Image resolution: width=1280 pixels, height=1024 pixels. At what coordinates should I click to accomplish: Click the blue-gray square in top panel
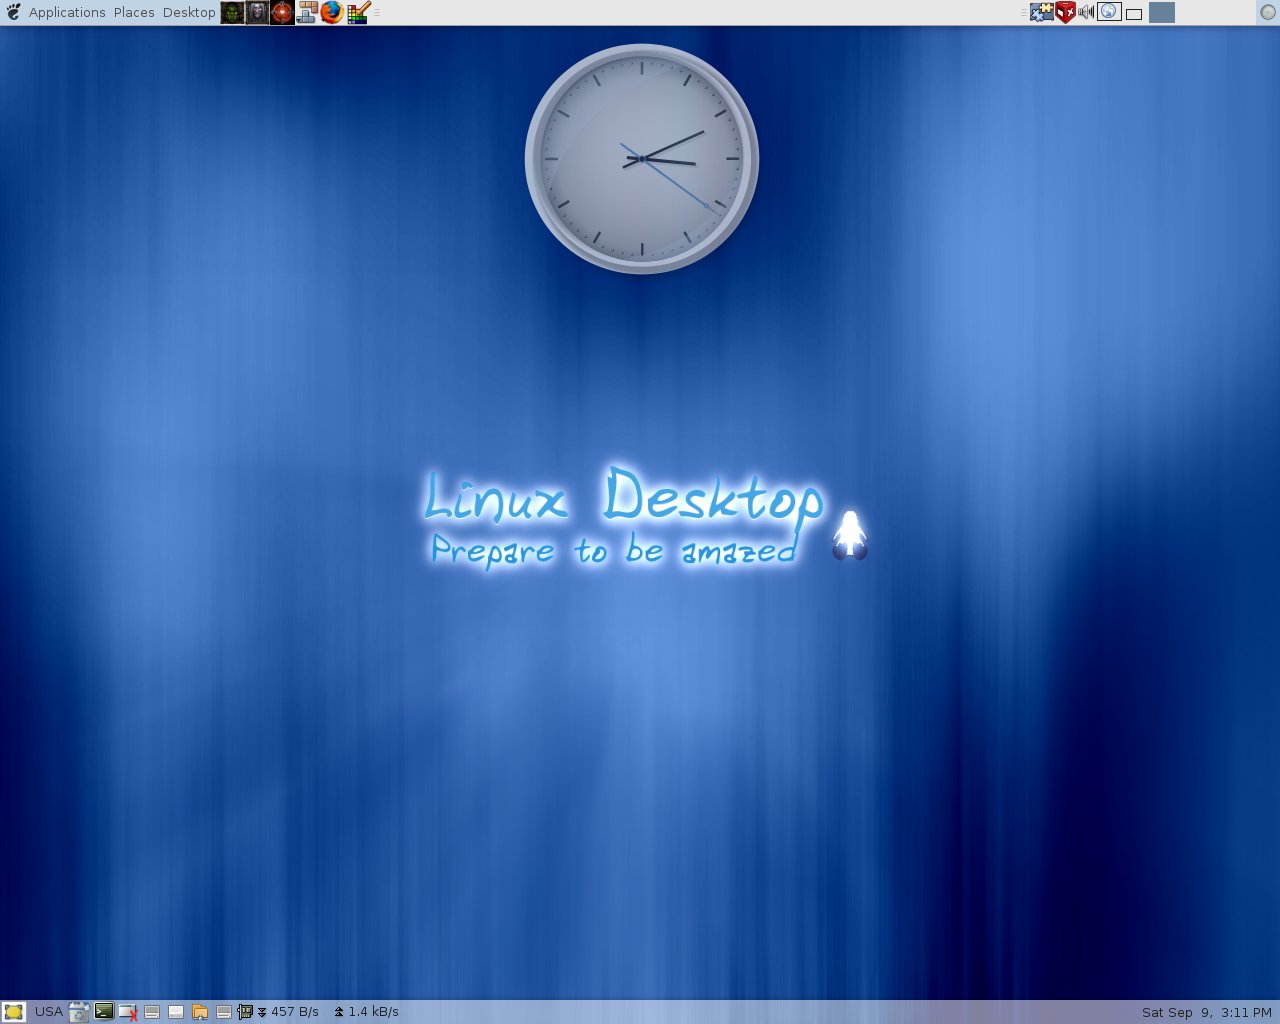pos(1161,12)
